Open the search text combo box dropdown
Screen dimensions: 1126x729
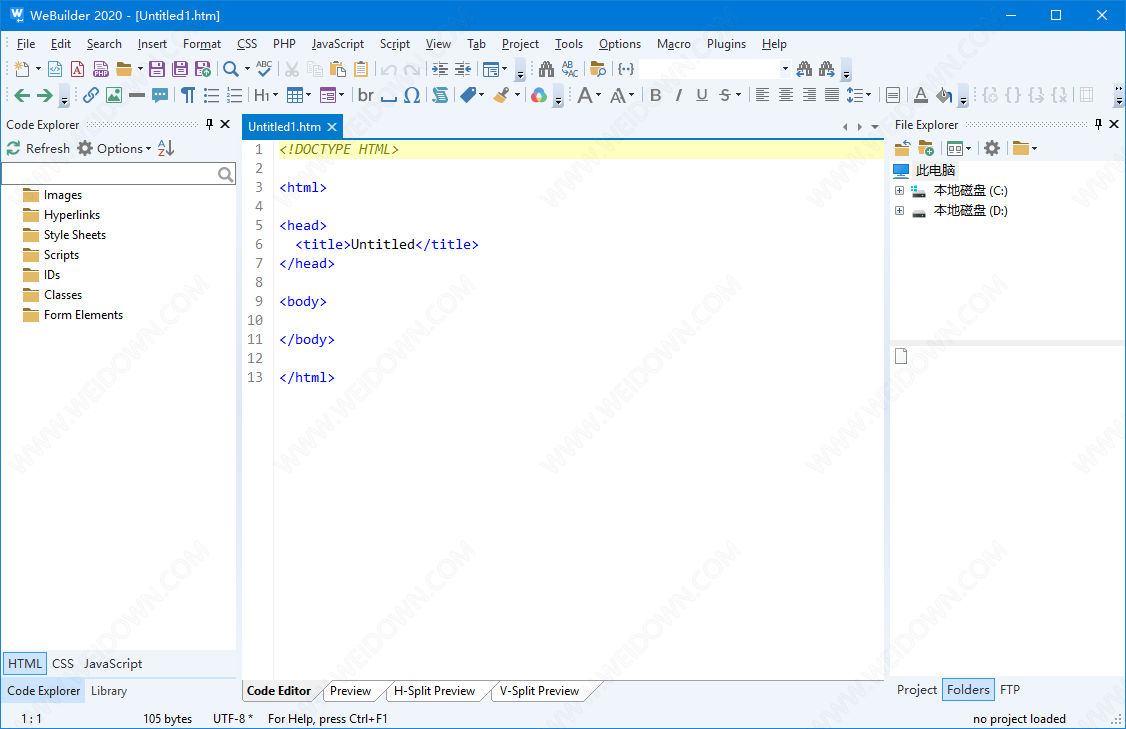(785, 69)
